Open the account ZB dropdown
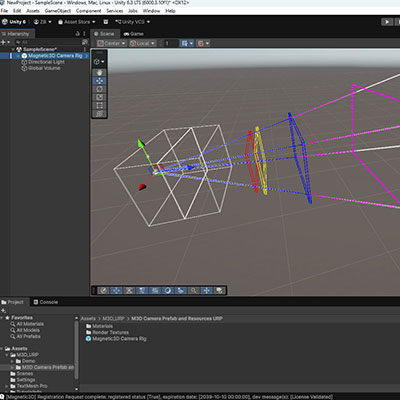 click(42, 22)
